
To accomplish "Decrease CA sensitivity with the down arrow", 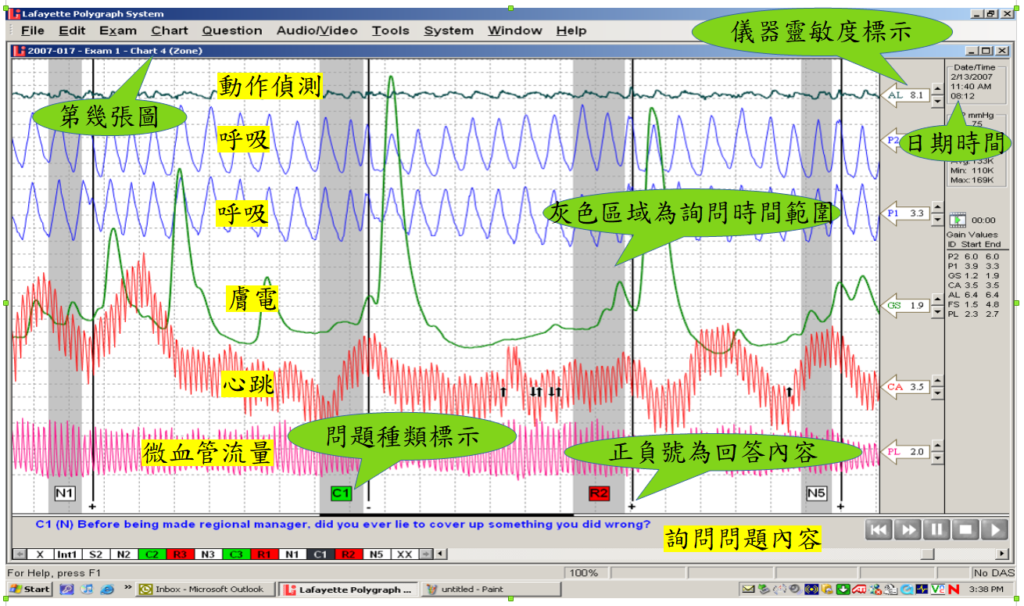I will pos(937,392).
